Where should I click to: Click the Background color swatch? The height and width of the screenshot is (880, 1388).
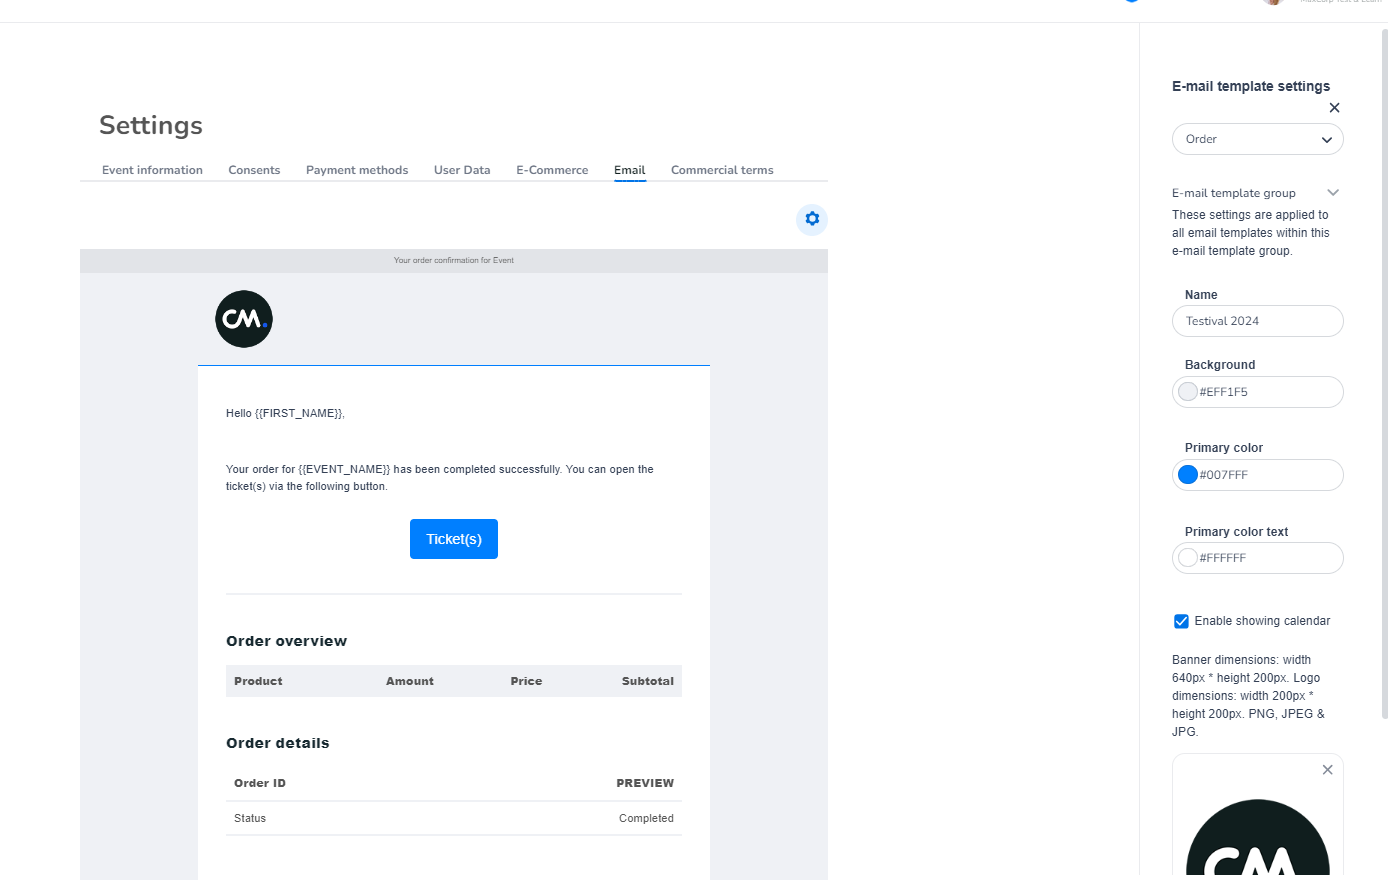1188,392
